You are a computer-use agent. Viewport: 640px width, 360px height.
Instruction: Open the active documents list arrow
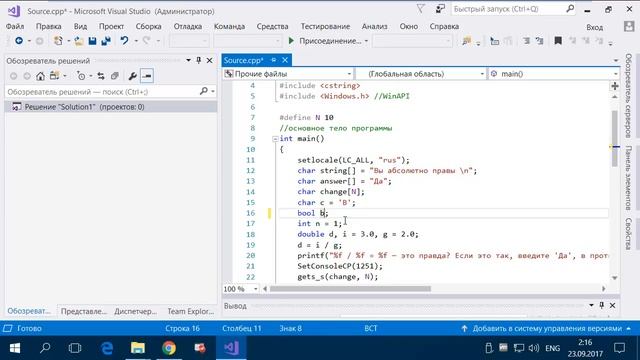point(616,60)
